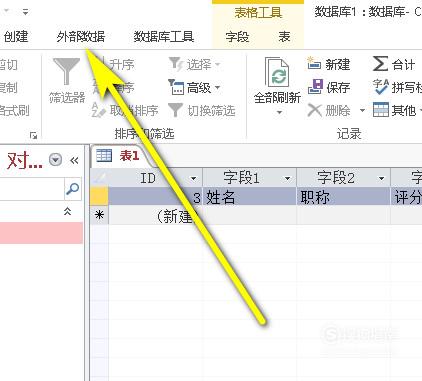Click the 姓名 cell in 字段1
422x381 pixels.
coord(249,197)
